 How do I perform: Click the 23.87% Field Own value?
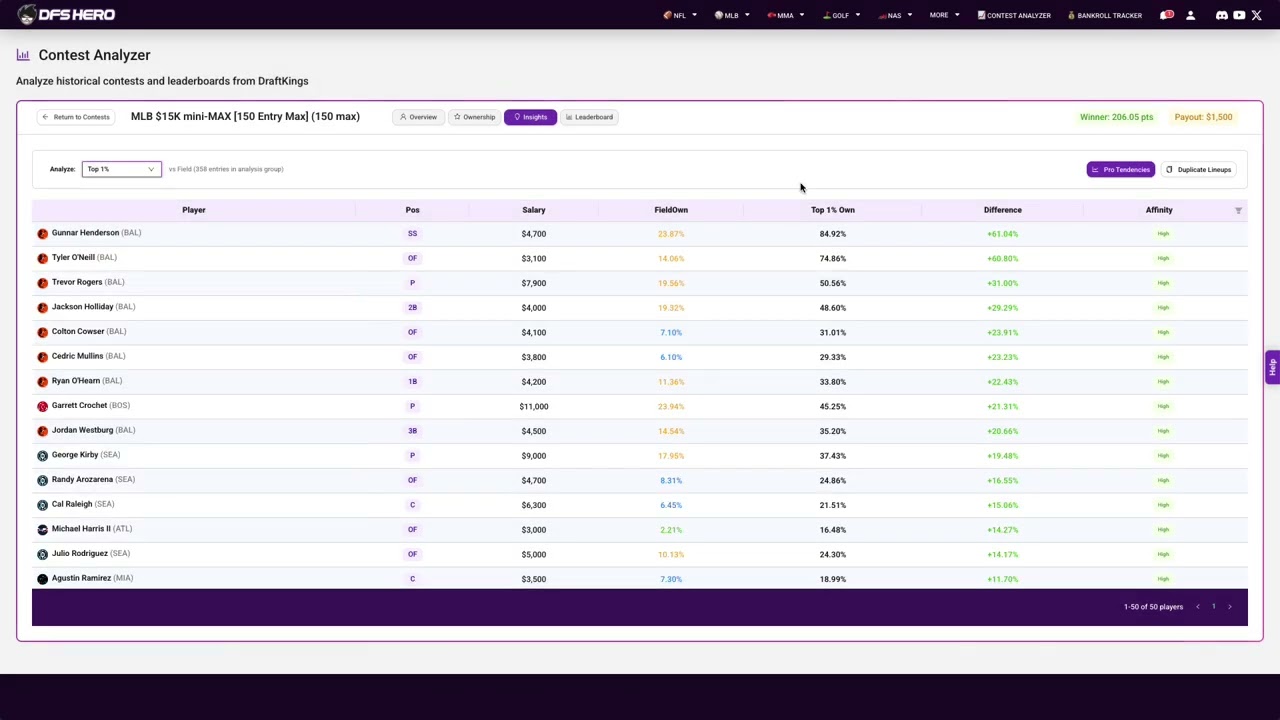point(671,234)
